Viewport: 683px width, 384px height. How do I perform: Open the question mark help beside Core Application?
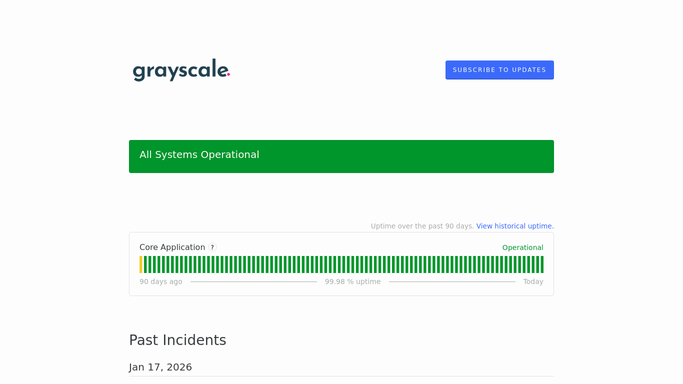(212, 247)
